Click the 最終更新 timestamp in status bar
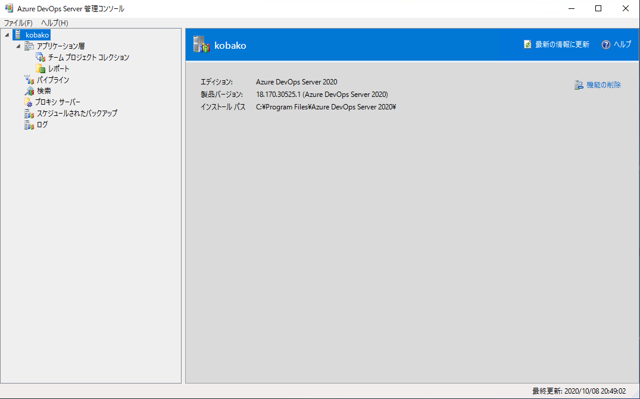The width and height of the screenshot is (640, 399). click(x=579, y=391)
